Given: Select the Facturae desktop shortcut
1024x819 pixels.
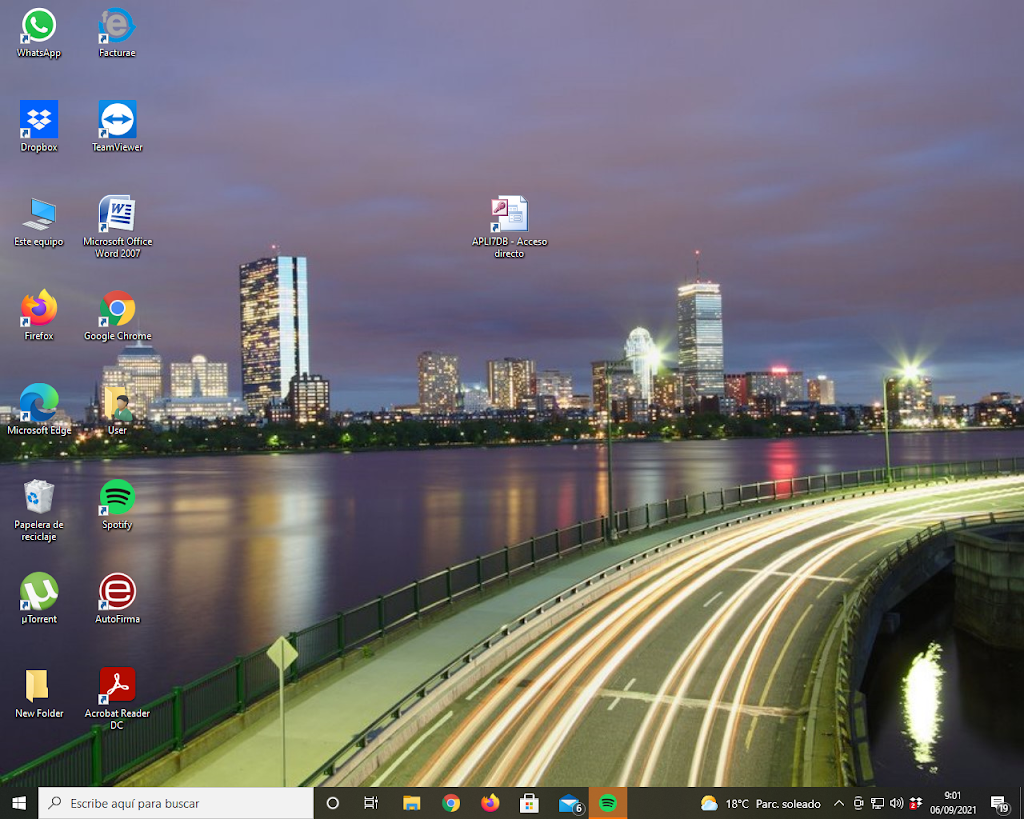Looking at the screenshot, I should pyautogui.click(x=117, y=26).
